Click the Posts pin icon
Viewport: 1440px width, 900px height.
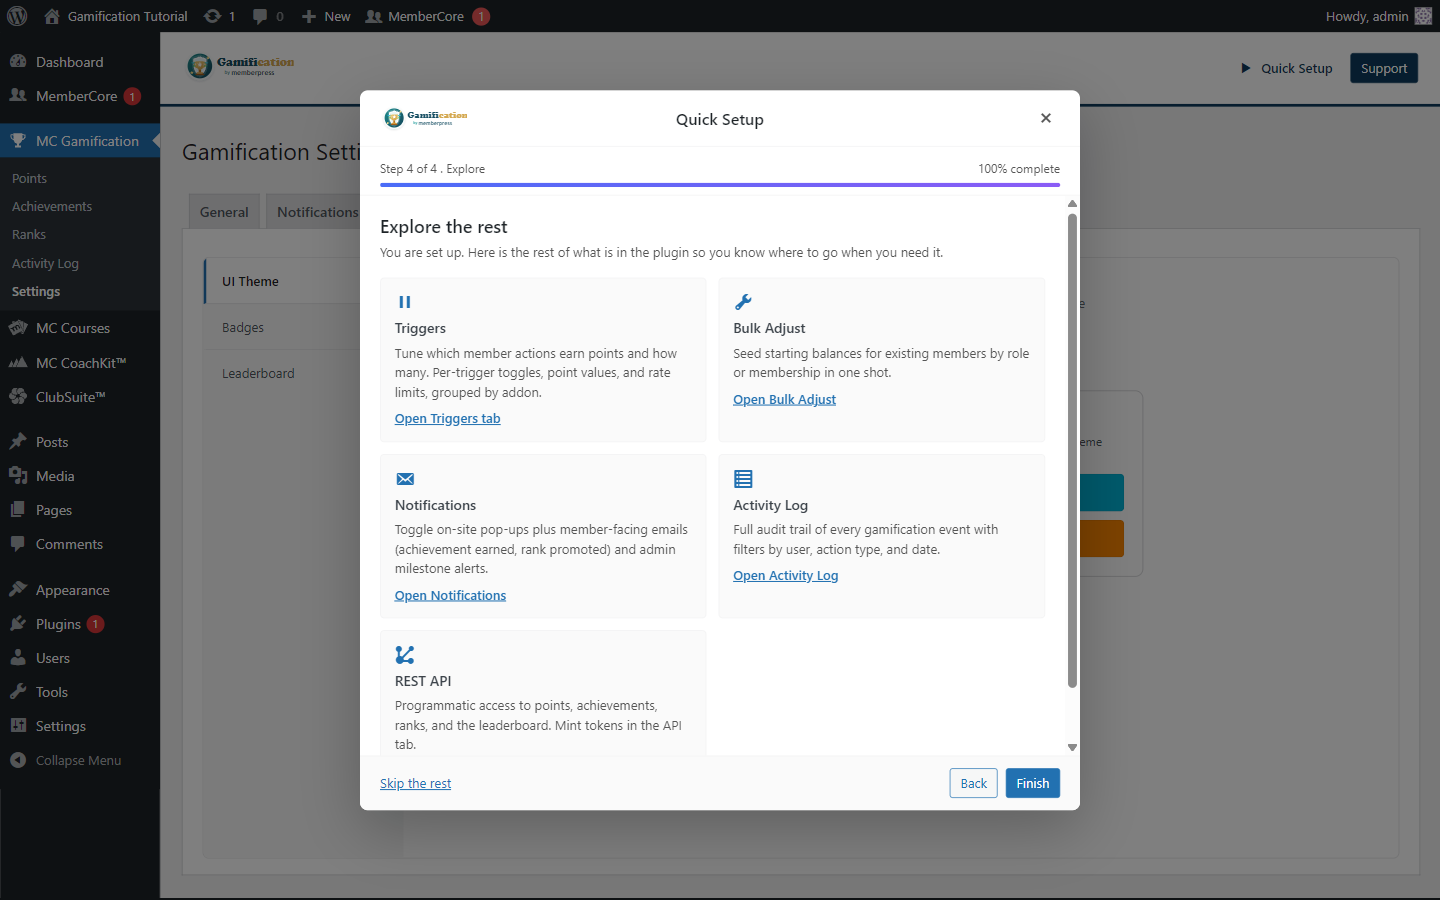coord(18,442)
